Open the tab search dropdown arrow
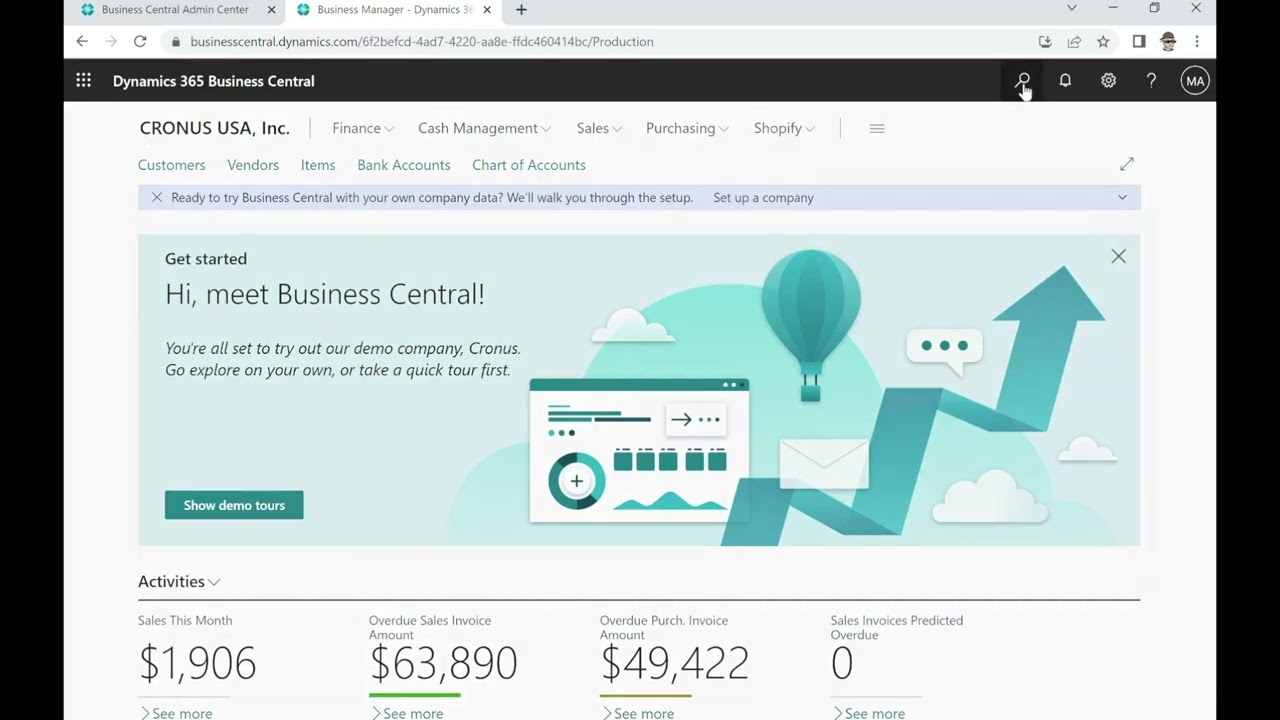Screen dimensions: 1280x720 [1072, 8]
